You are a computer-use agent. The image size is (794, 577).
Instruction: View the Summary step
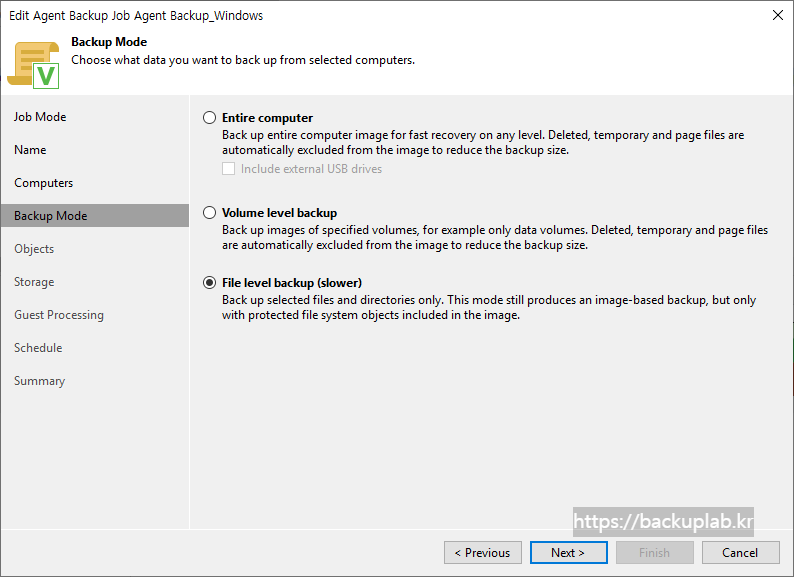tap(39, 381)
